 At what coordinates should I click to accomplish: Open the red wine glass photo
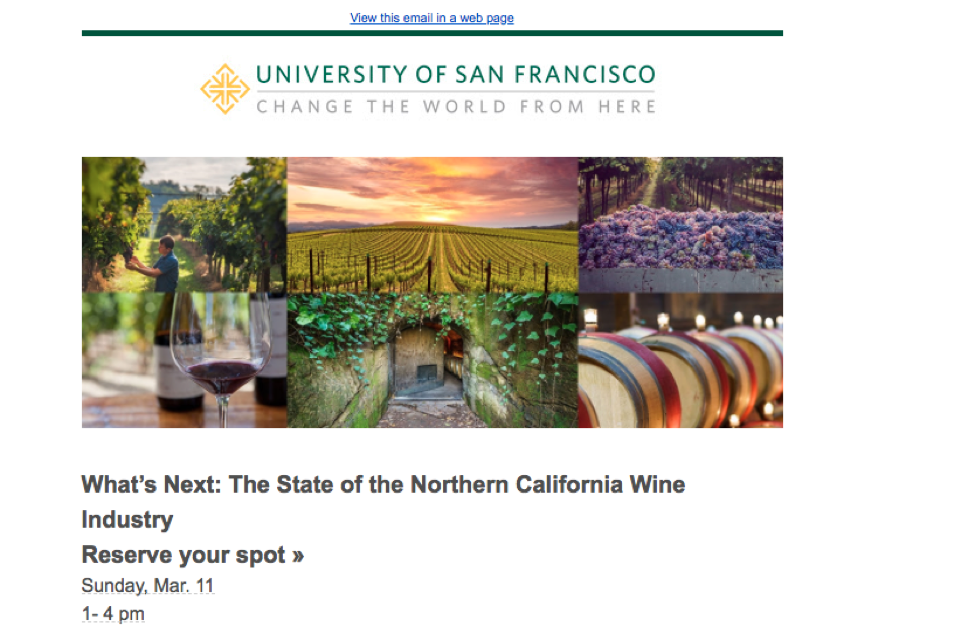point(184,360)
